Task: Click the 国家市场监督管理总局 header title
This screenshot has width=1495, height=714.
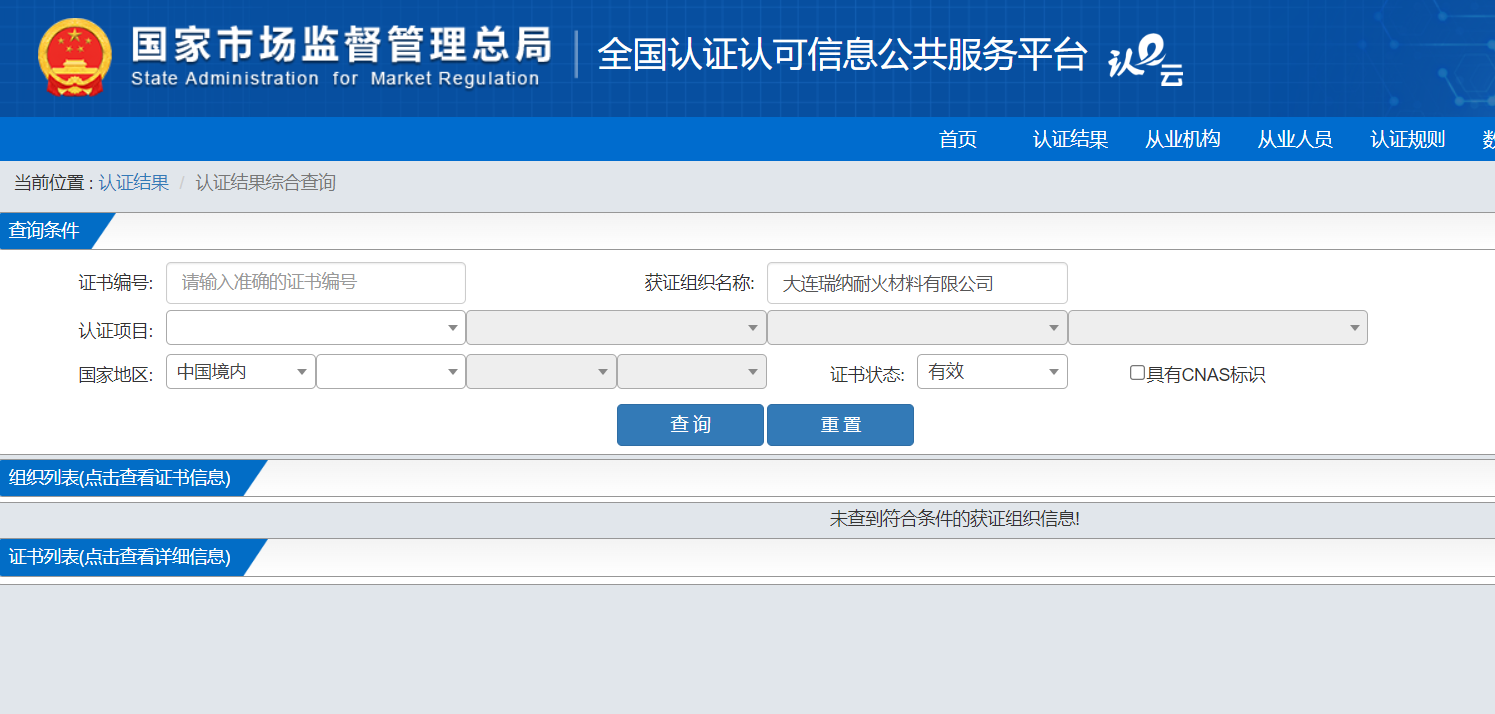Action: click(x=341, y=45)
